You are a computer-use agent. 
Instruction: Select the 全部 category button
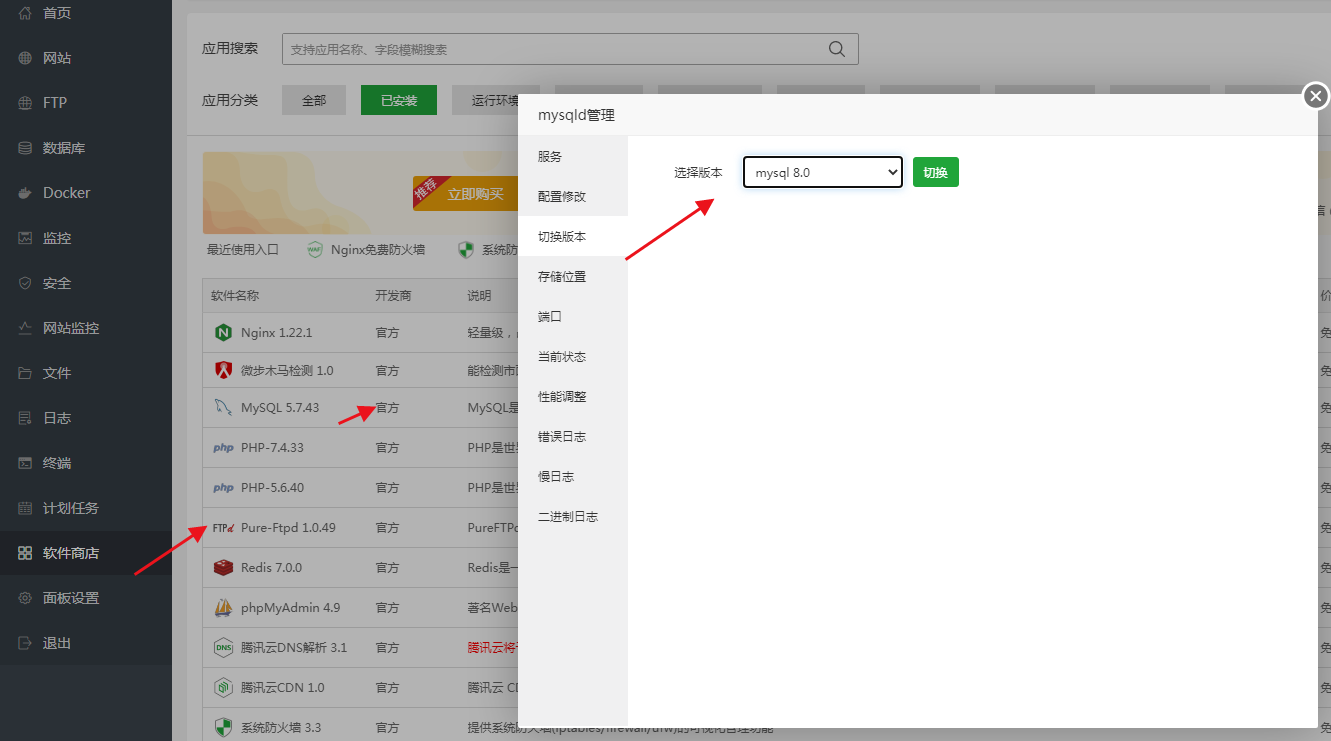pos(314,100)
